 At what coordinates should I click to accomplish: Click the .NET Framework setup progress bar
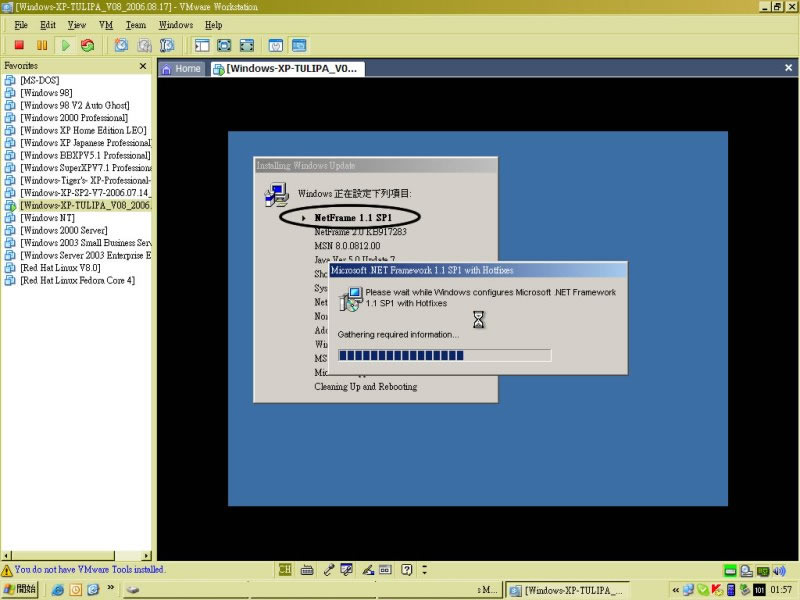[x=444, y=356]
